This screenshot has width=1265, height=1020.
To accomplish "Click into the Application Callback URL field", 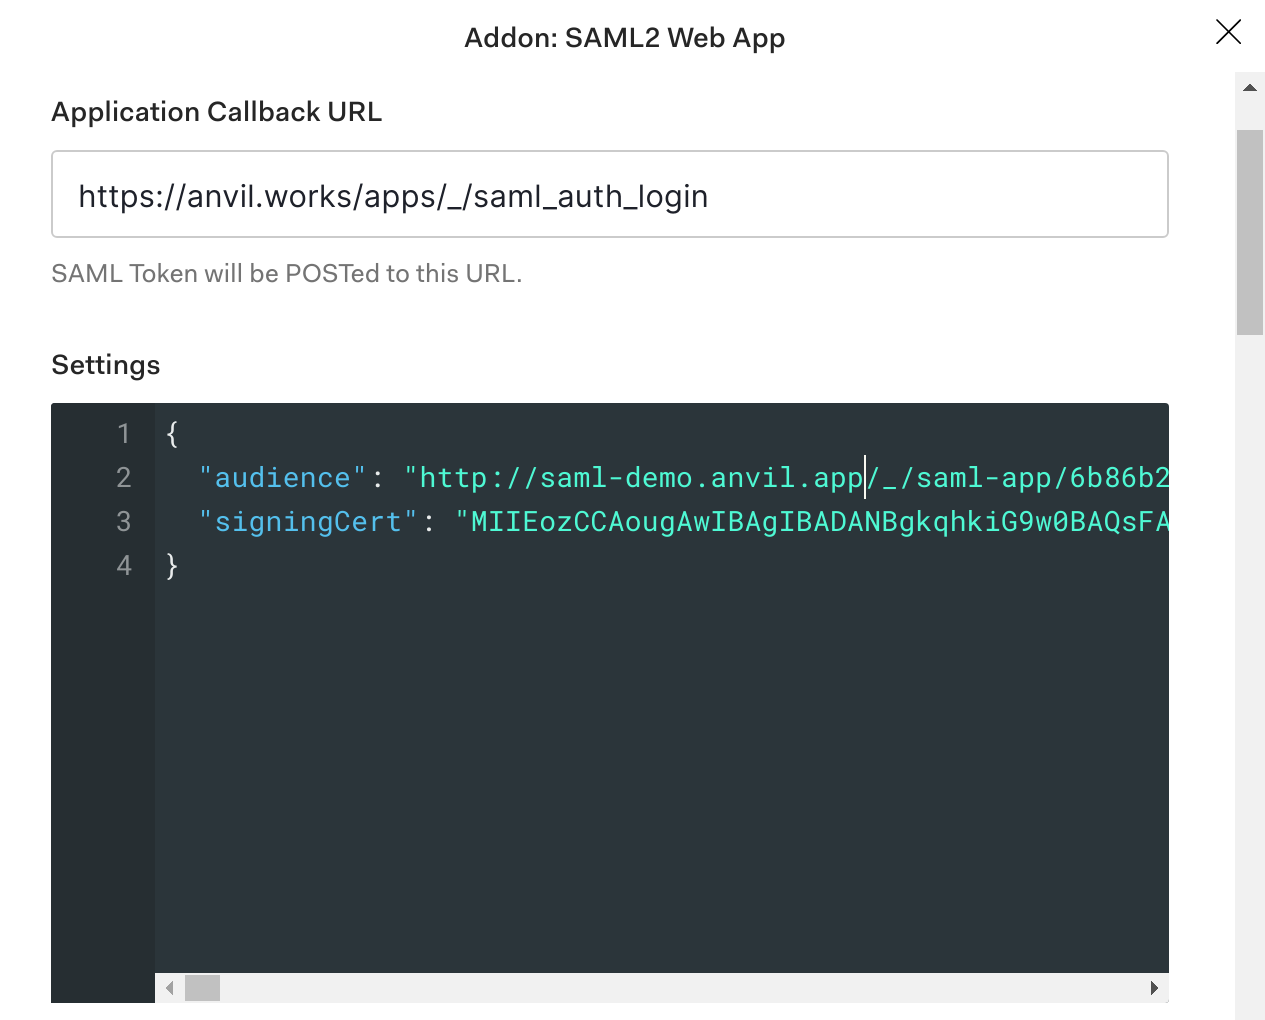I will (610, 194).
